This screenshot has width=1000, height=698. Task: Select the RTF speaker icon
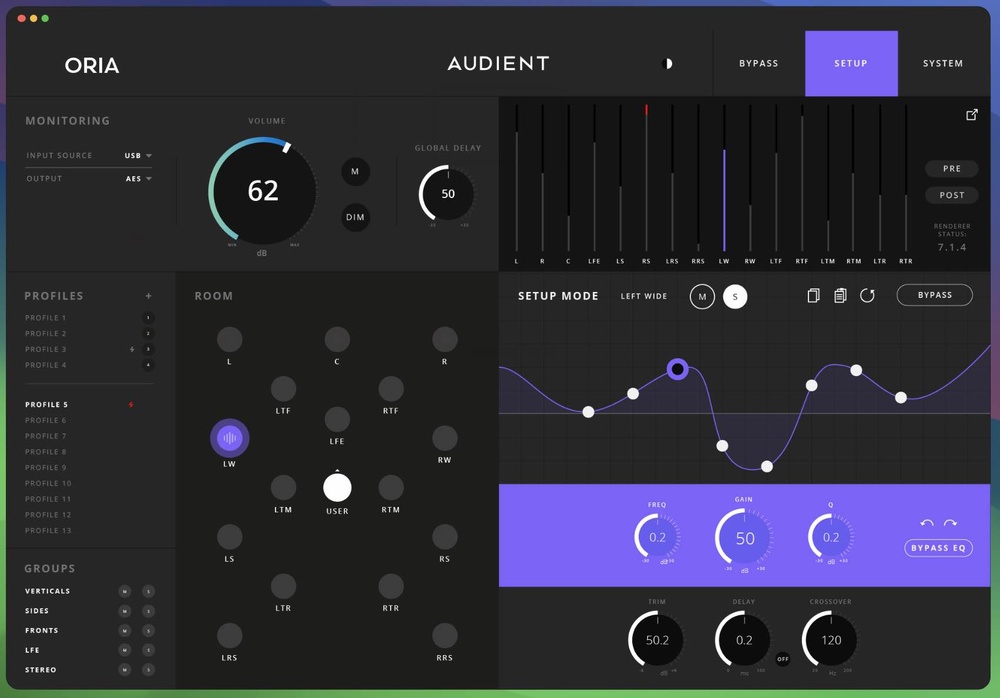(391, 389)
